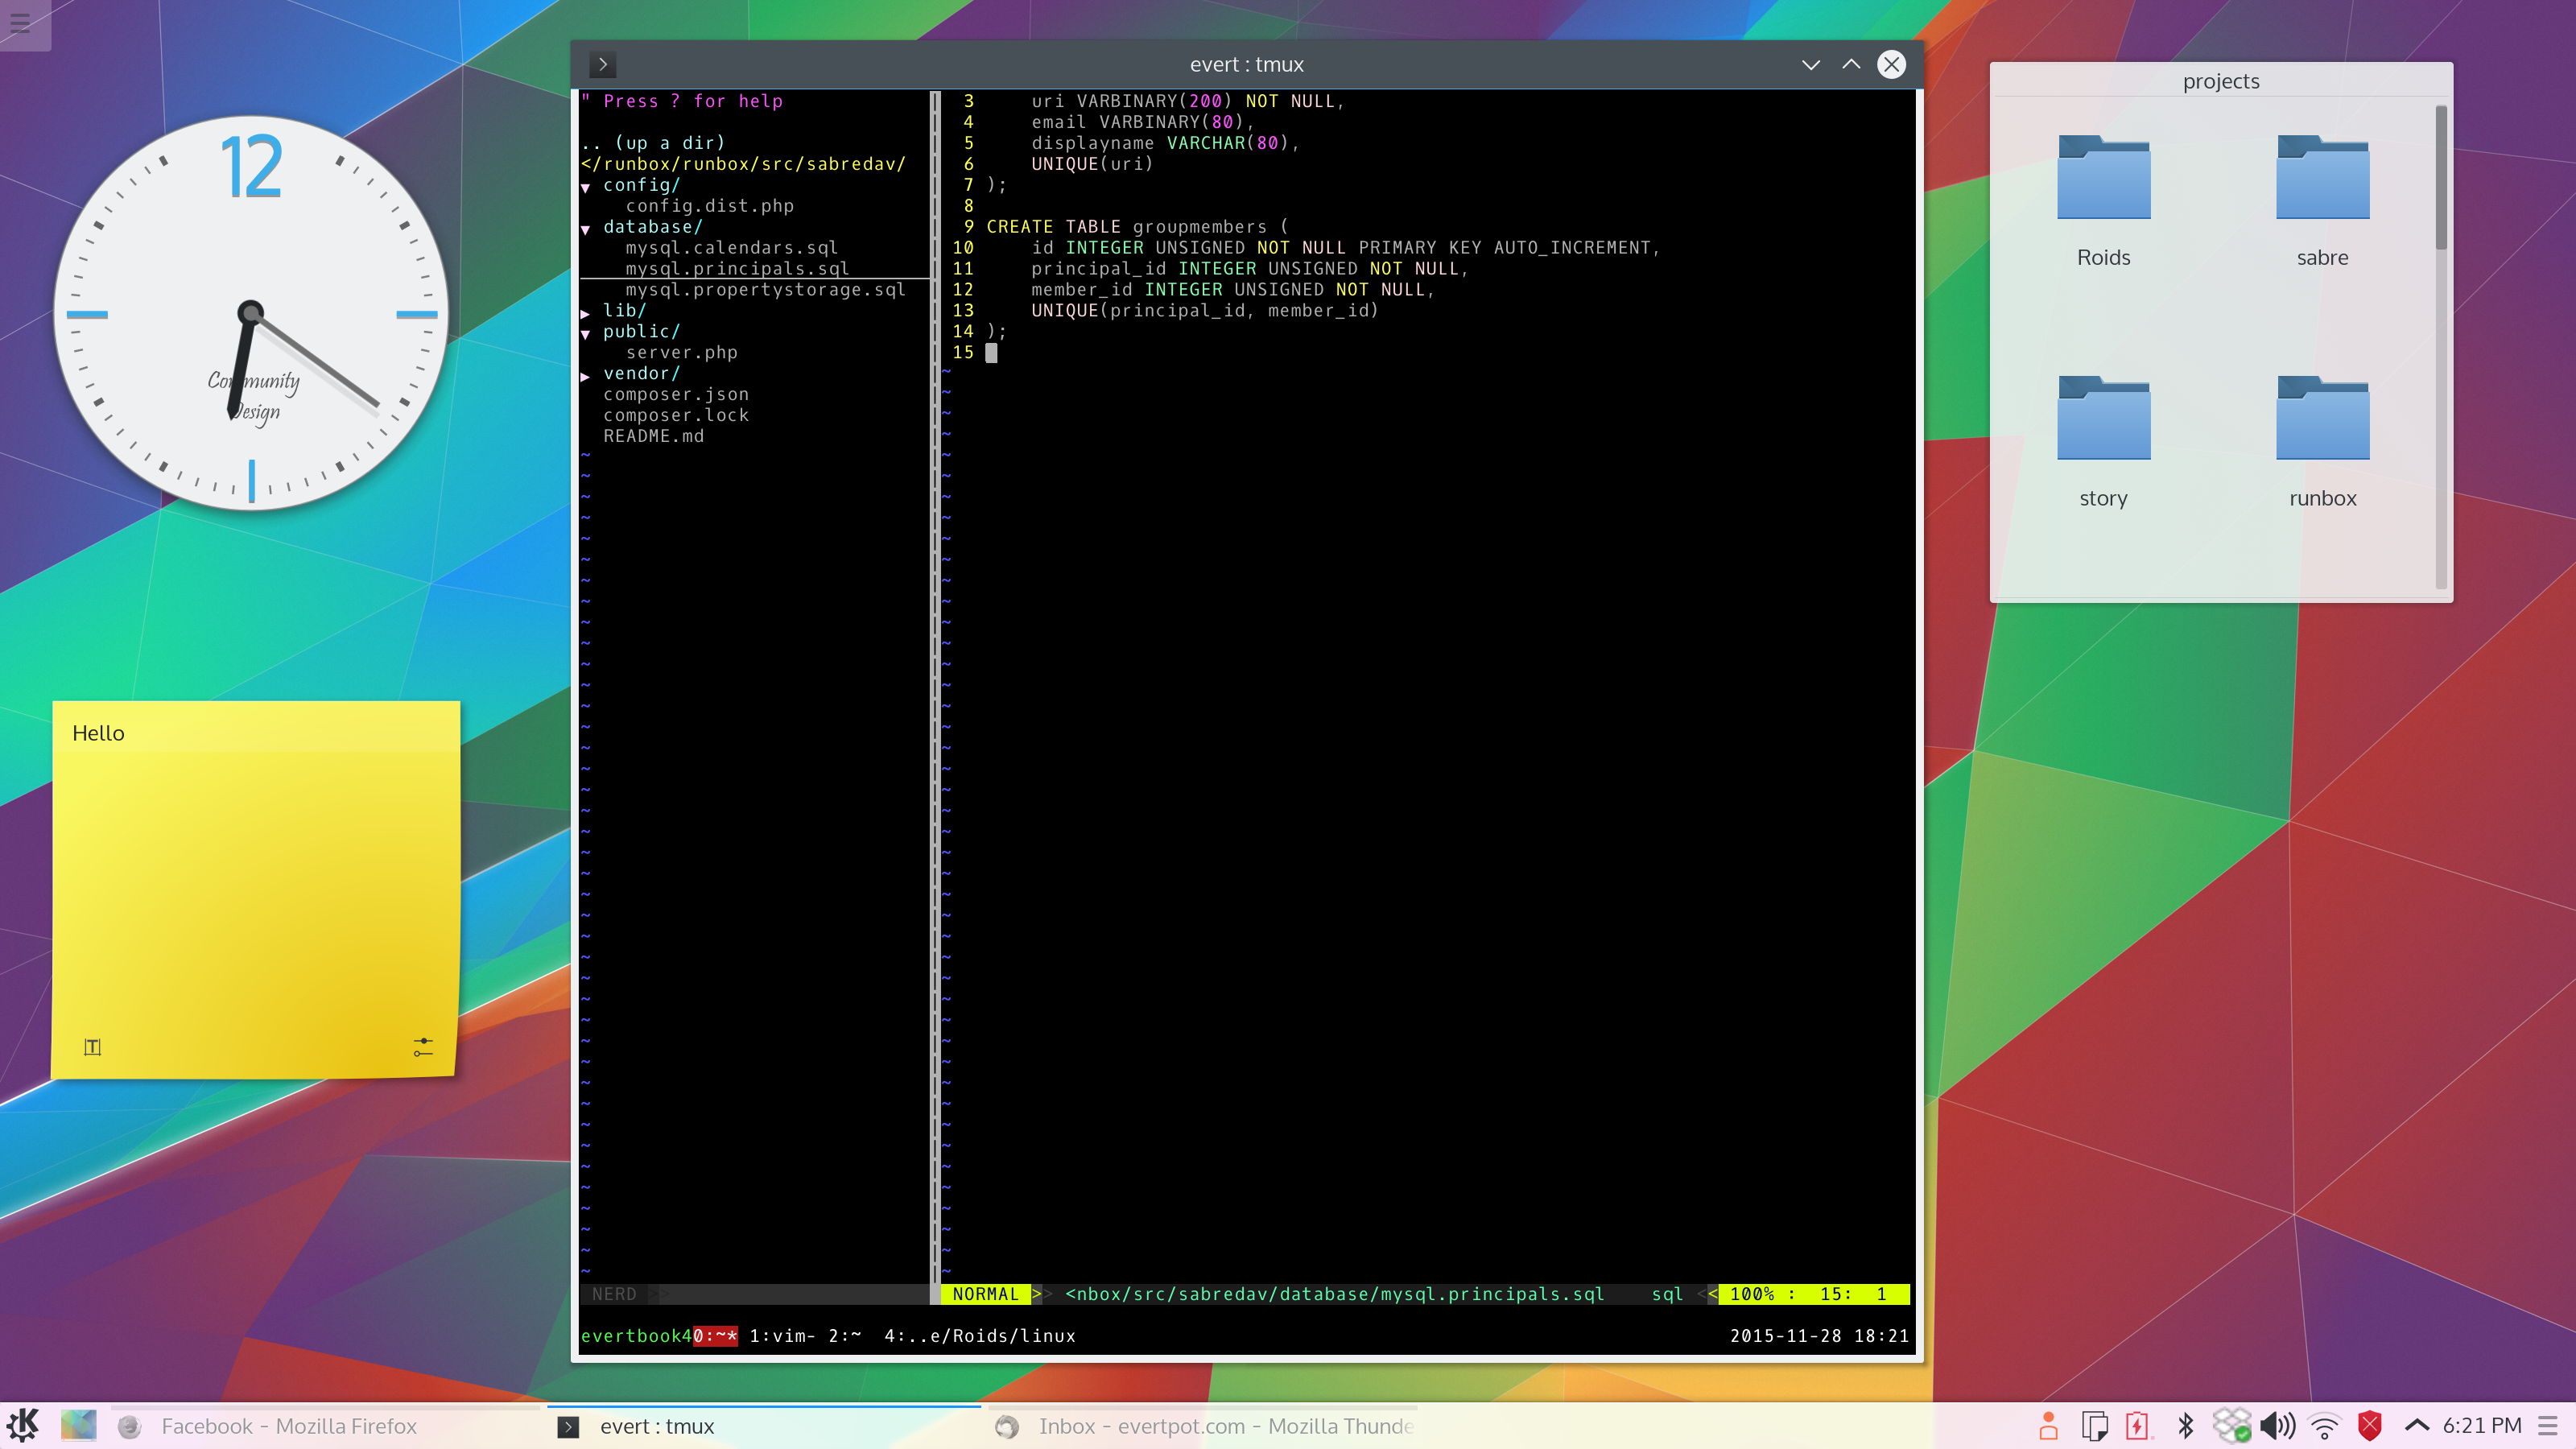2576x1449 pixels.
Task: Click the evertbook4 session name in tmux bar
Action: click(636, 1336)
